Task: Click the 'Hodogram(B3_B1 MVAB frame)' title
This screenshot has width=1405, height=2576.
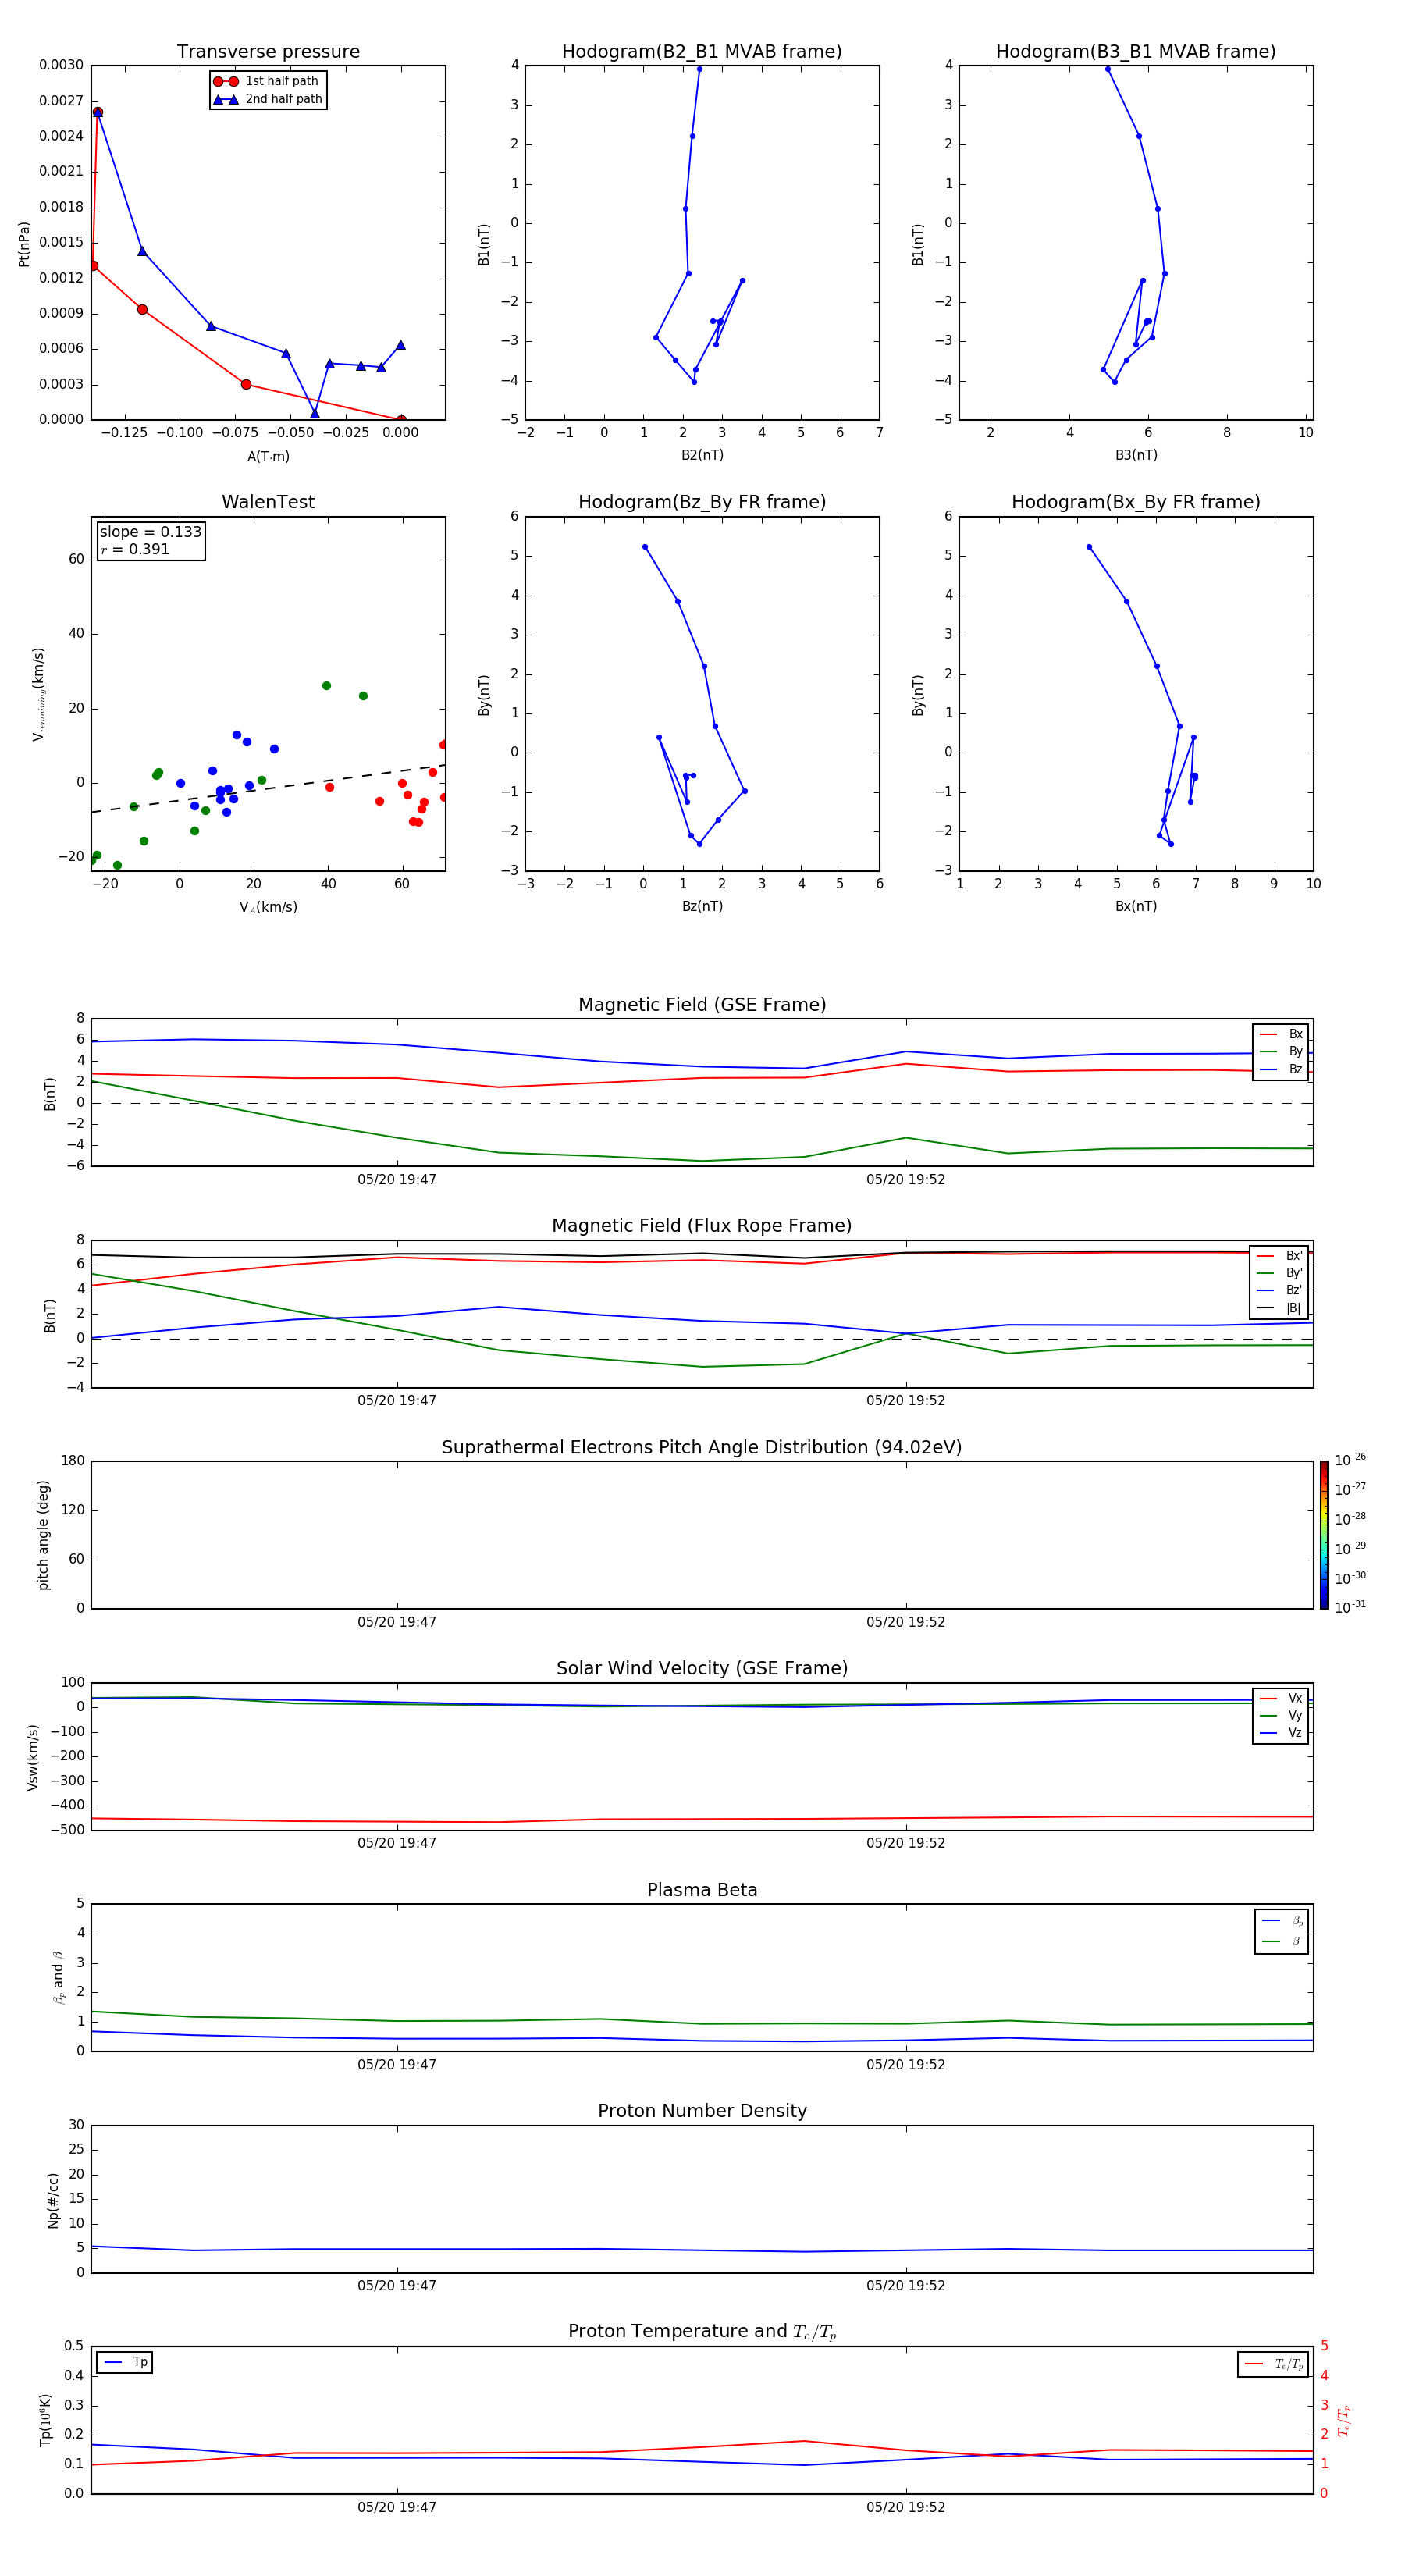Action: [x=1136, y=52]
